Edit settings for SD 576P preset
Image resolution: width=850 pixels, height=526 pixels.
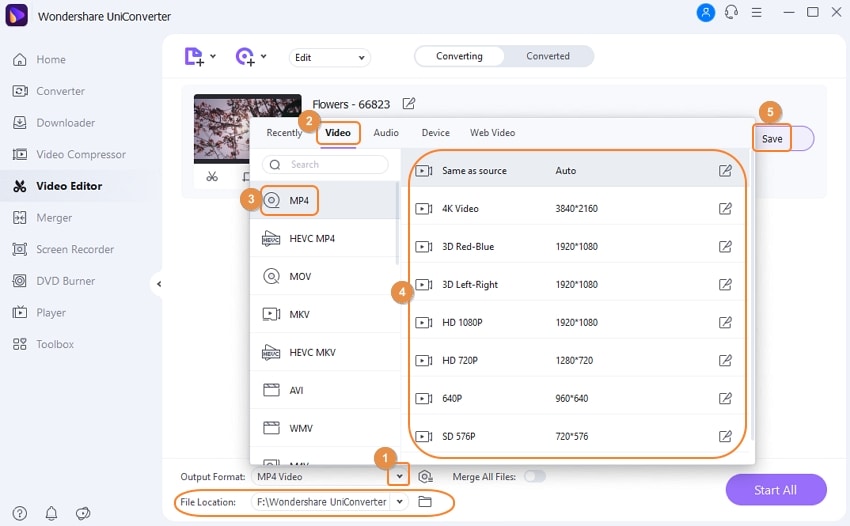725,437
